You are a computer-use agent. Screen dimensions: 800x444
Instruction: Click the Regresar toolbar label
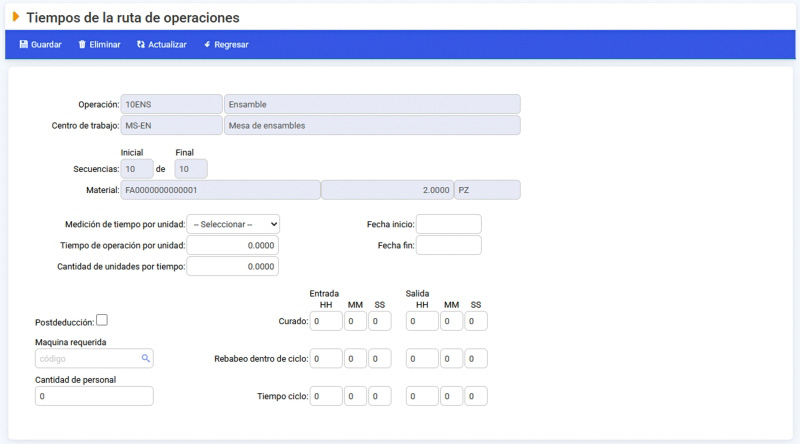coord(231,44)
